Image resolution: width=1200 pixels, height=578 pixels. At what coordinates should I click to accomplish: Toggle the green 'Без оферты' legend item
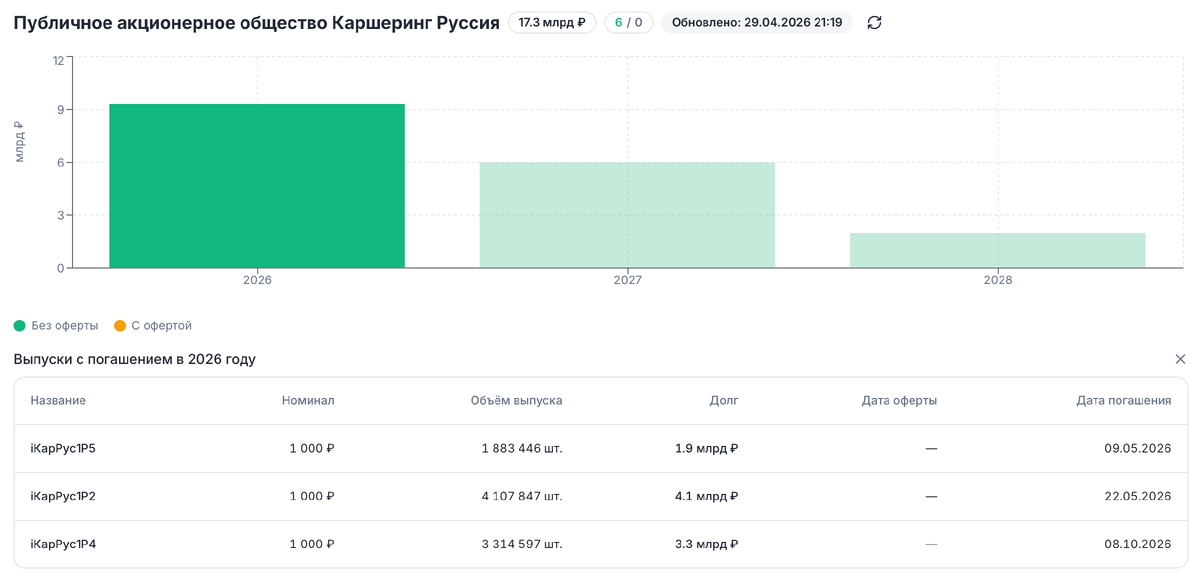coord(56,326)
